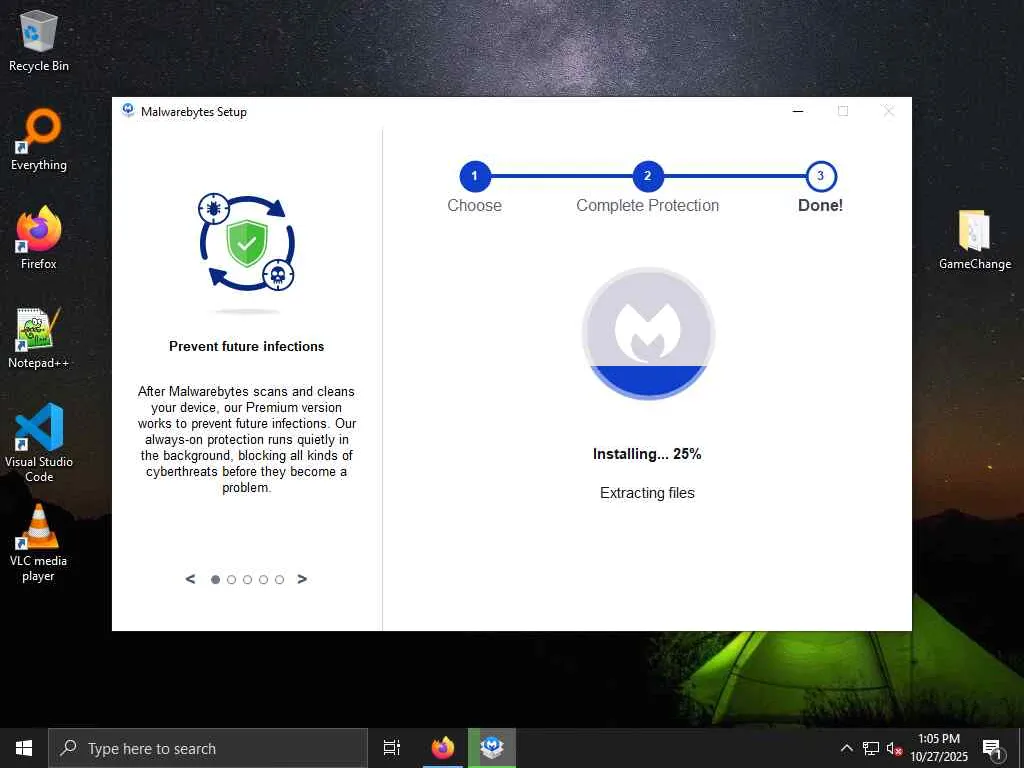The width and height of the screenshot is (1024, 768).
Task: Select the first carousel dot
Action: 216,579
